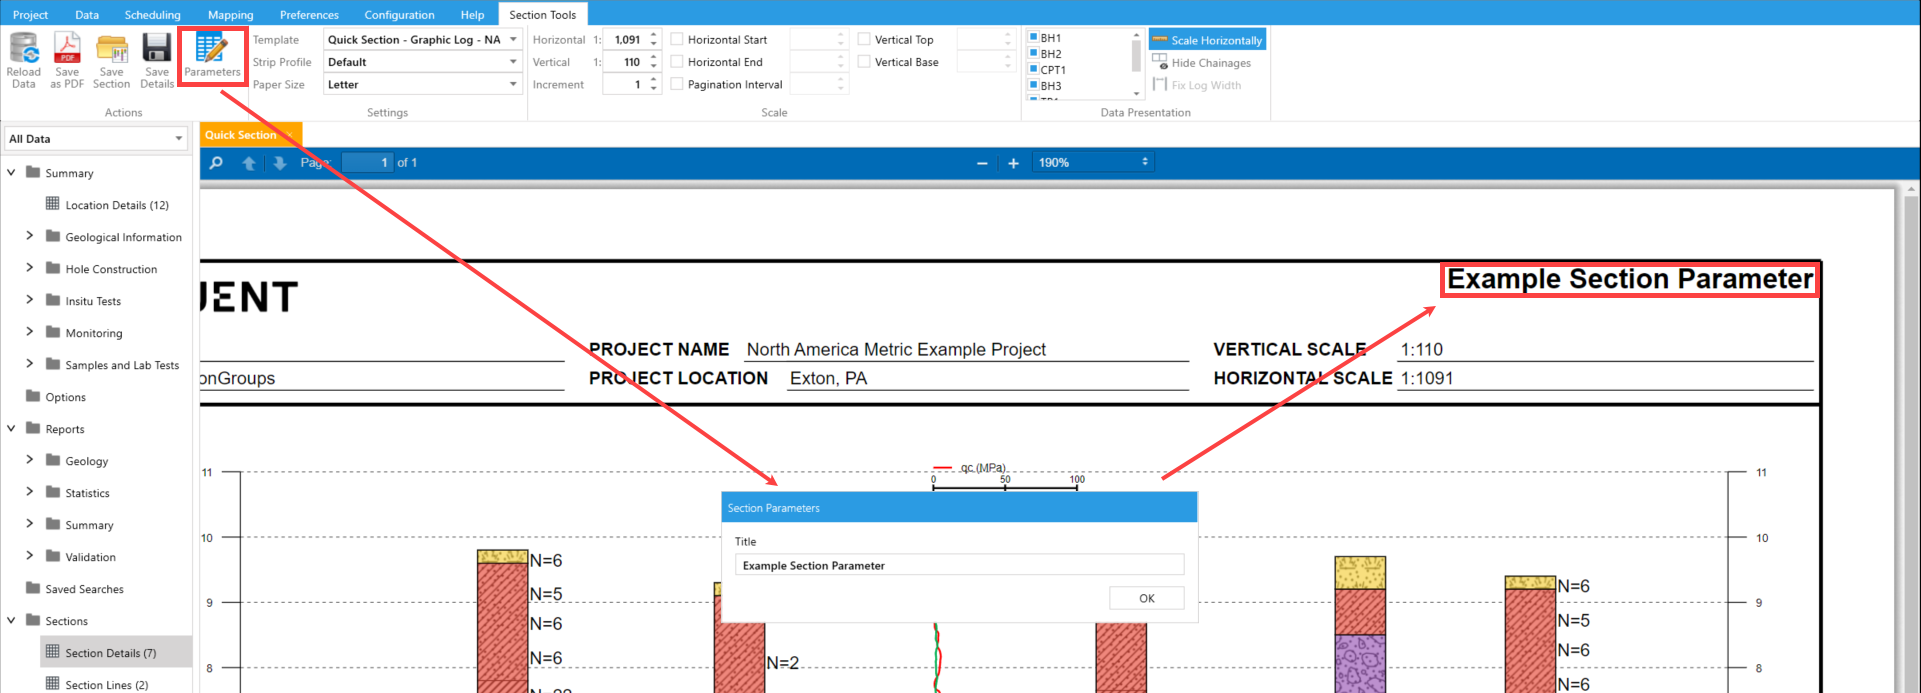Click Hide Chainages
The height and width of the screenshot is (693, 1921).
click(x=1202, y=62)
